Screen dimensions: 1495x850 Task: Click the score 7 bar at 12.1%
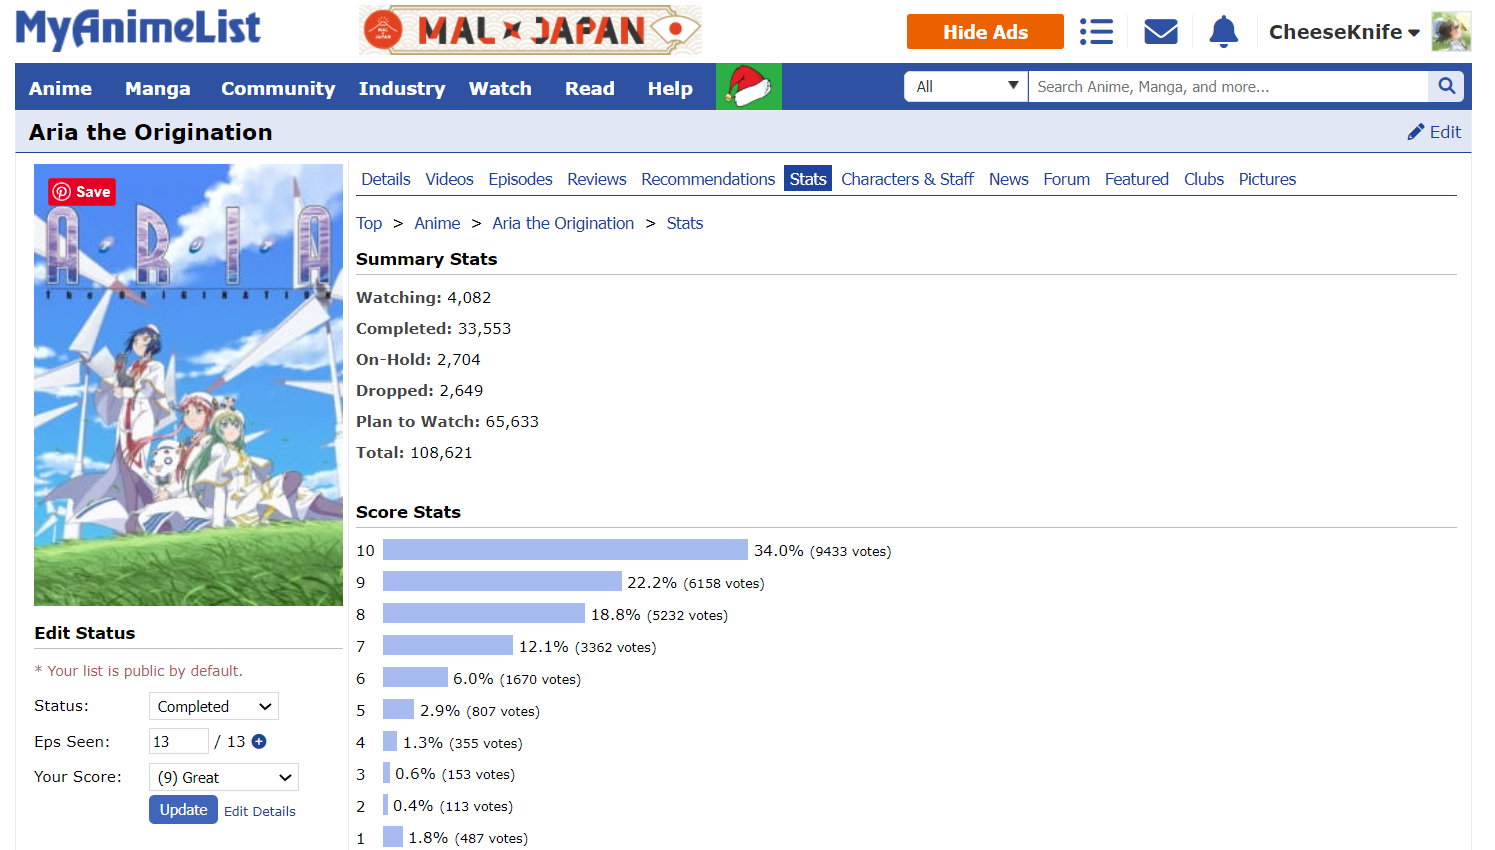click(x=448, y=646)
